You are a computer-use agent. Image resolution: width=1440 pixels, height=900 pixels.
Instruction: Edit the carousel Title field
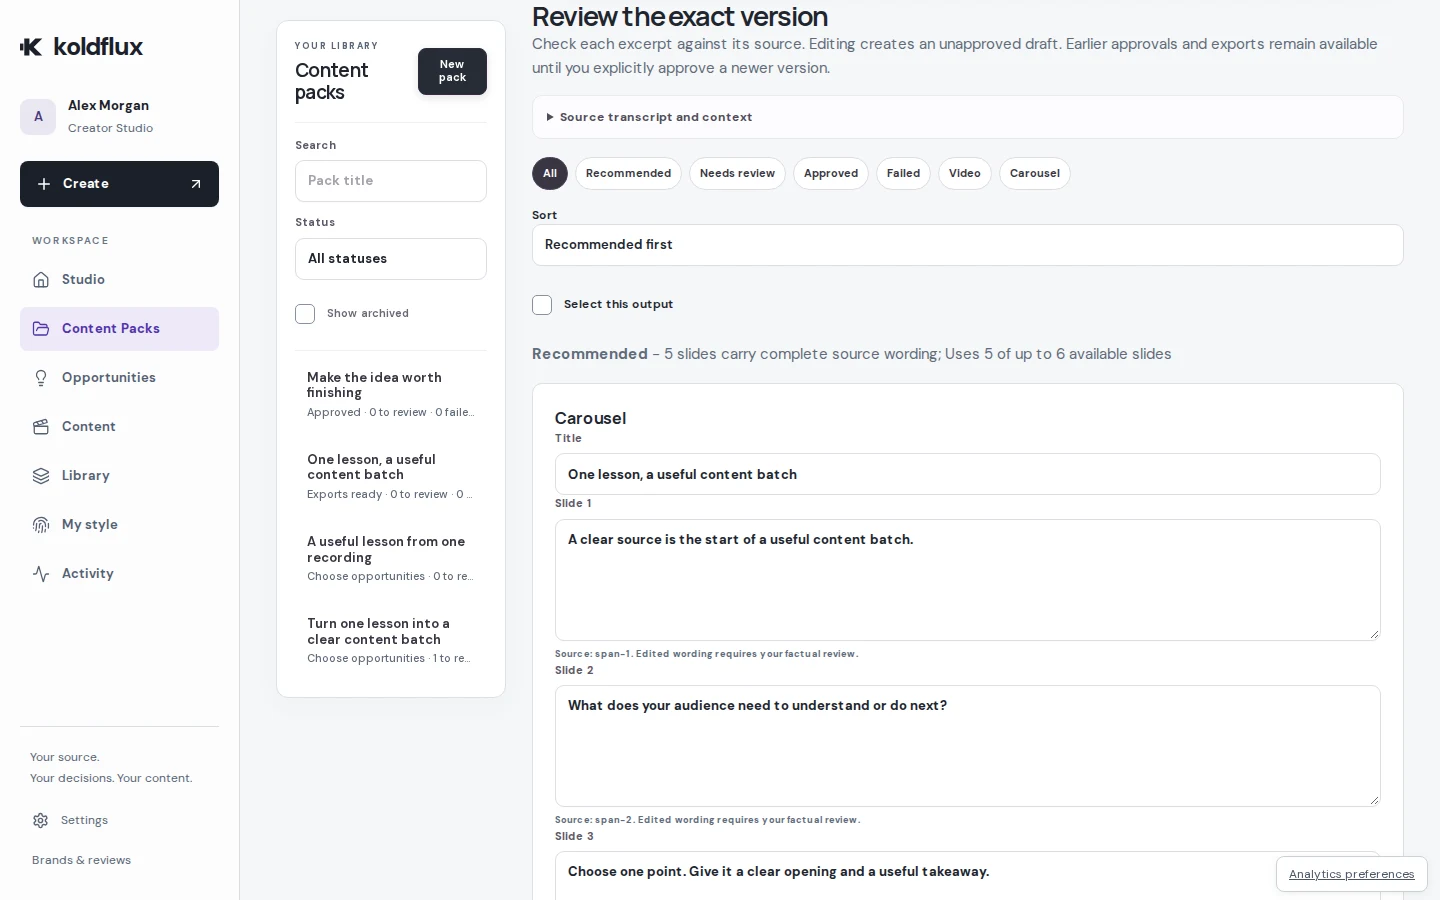(968, 474)
